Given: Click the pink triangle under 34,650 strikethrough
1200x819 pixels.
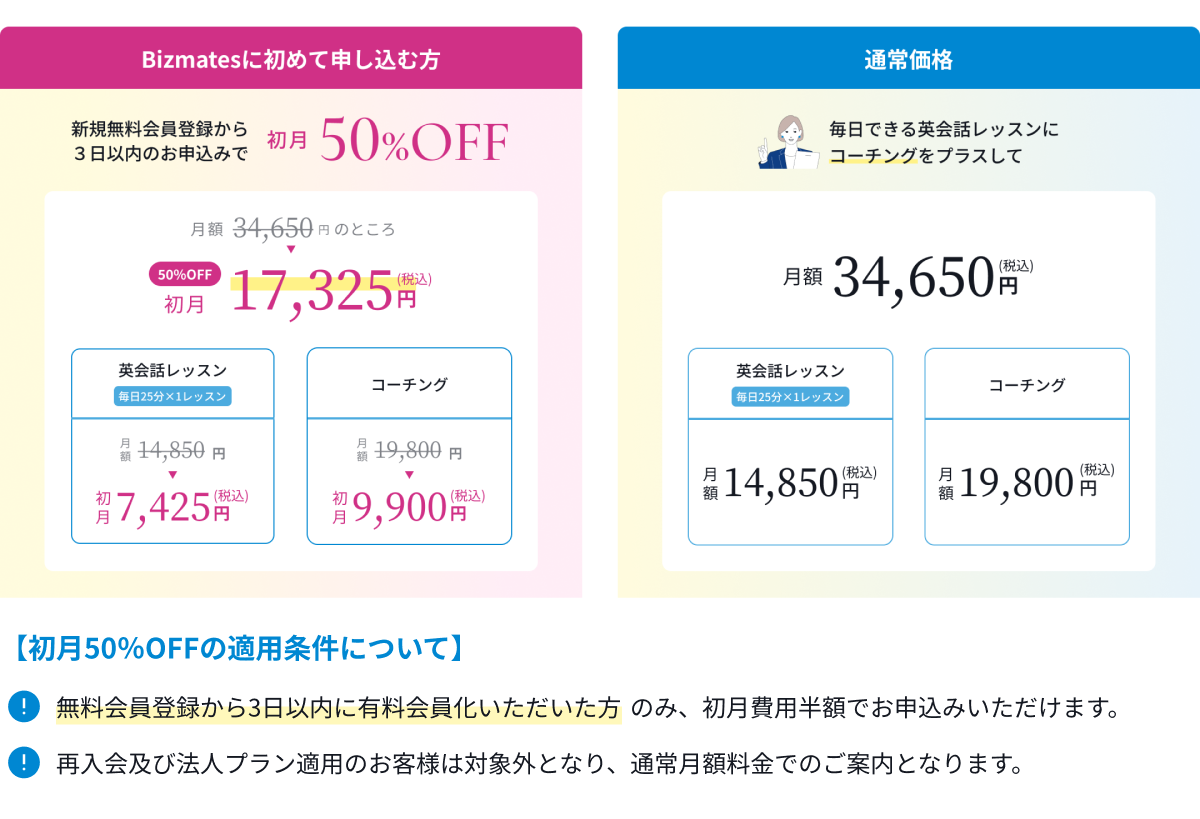Looking at the screenshot, I should pos(291,249).
